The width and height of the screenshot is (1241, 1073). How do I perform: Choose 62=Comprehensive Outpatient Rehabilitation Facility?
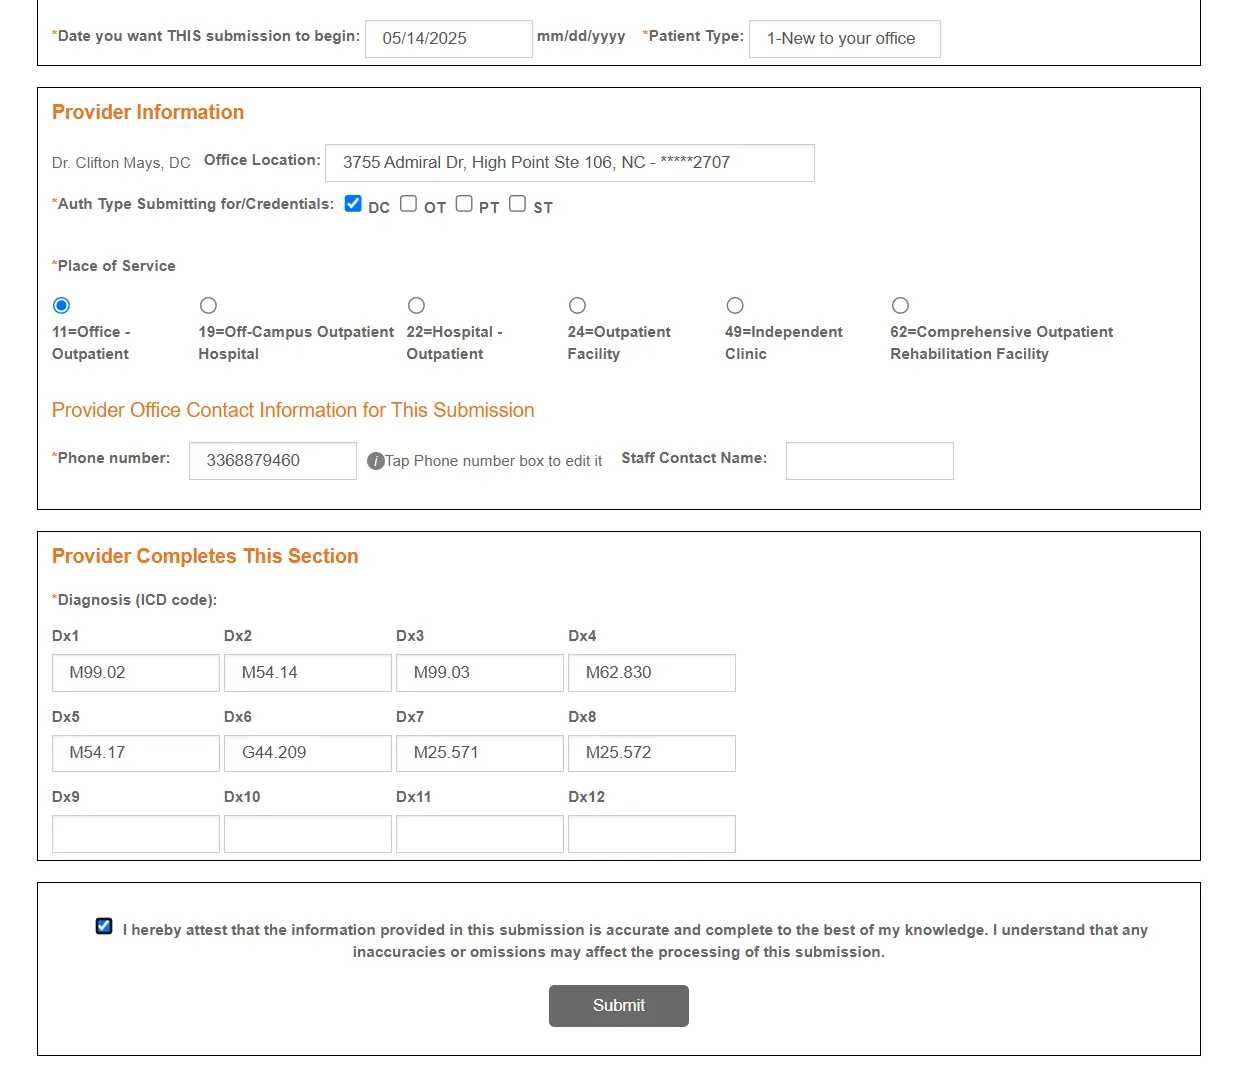coord(900,305)
